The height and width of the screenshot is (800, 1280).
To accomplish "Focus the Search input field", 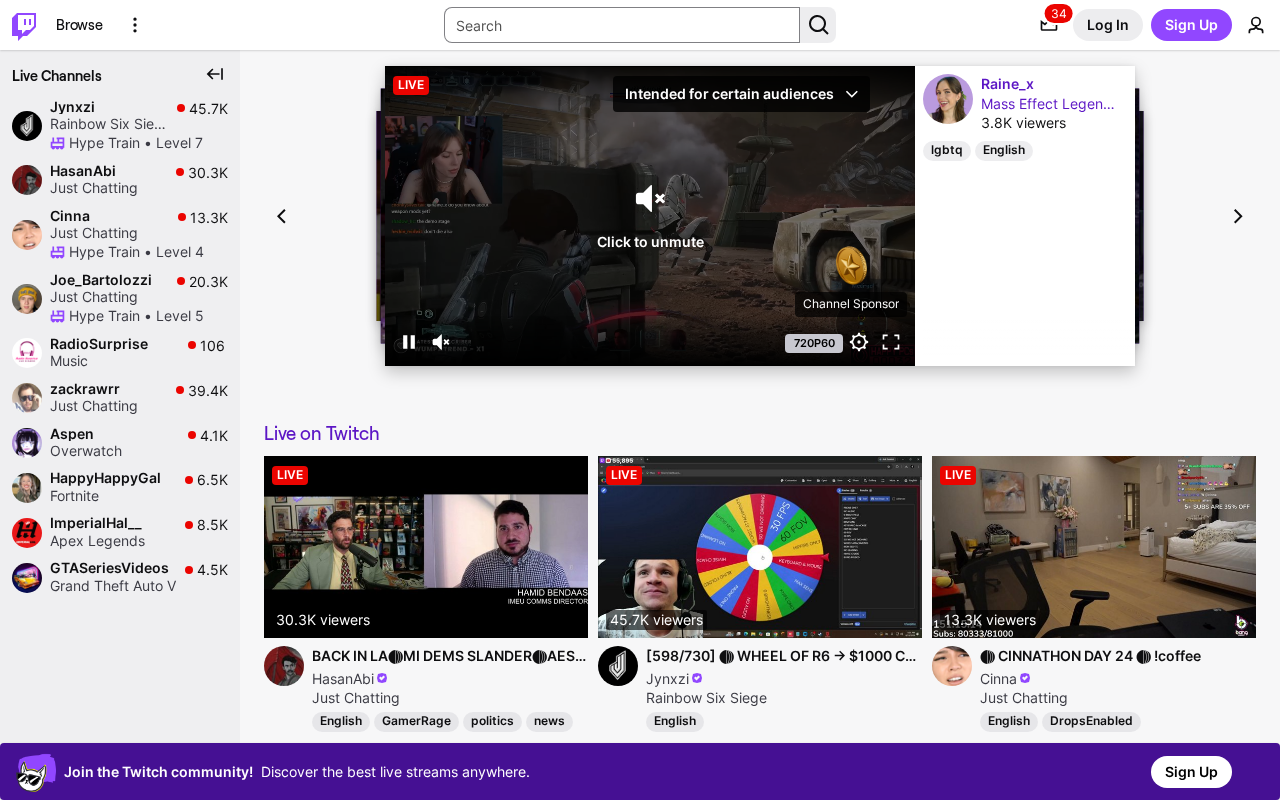I will [x=622, y=25].
